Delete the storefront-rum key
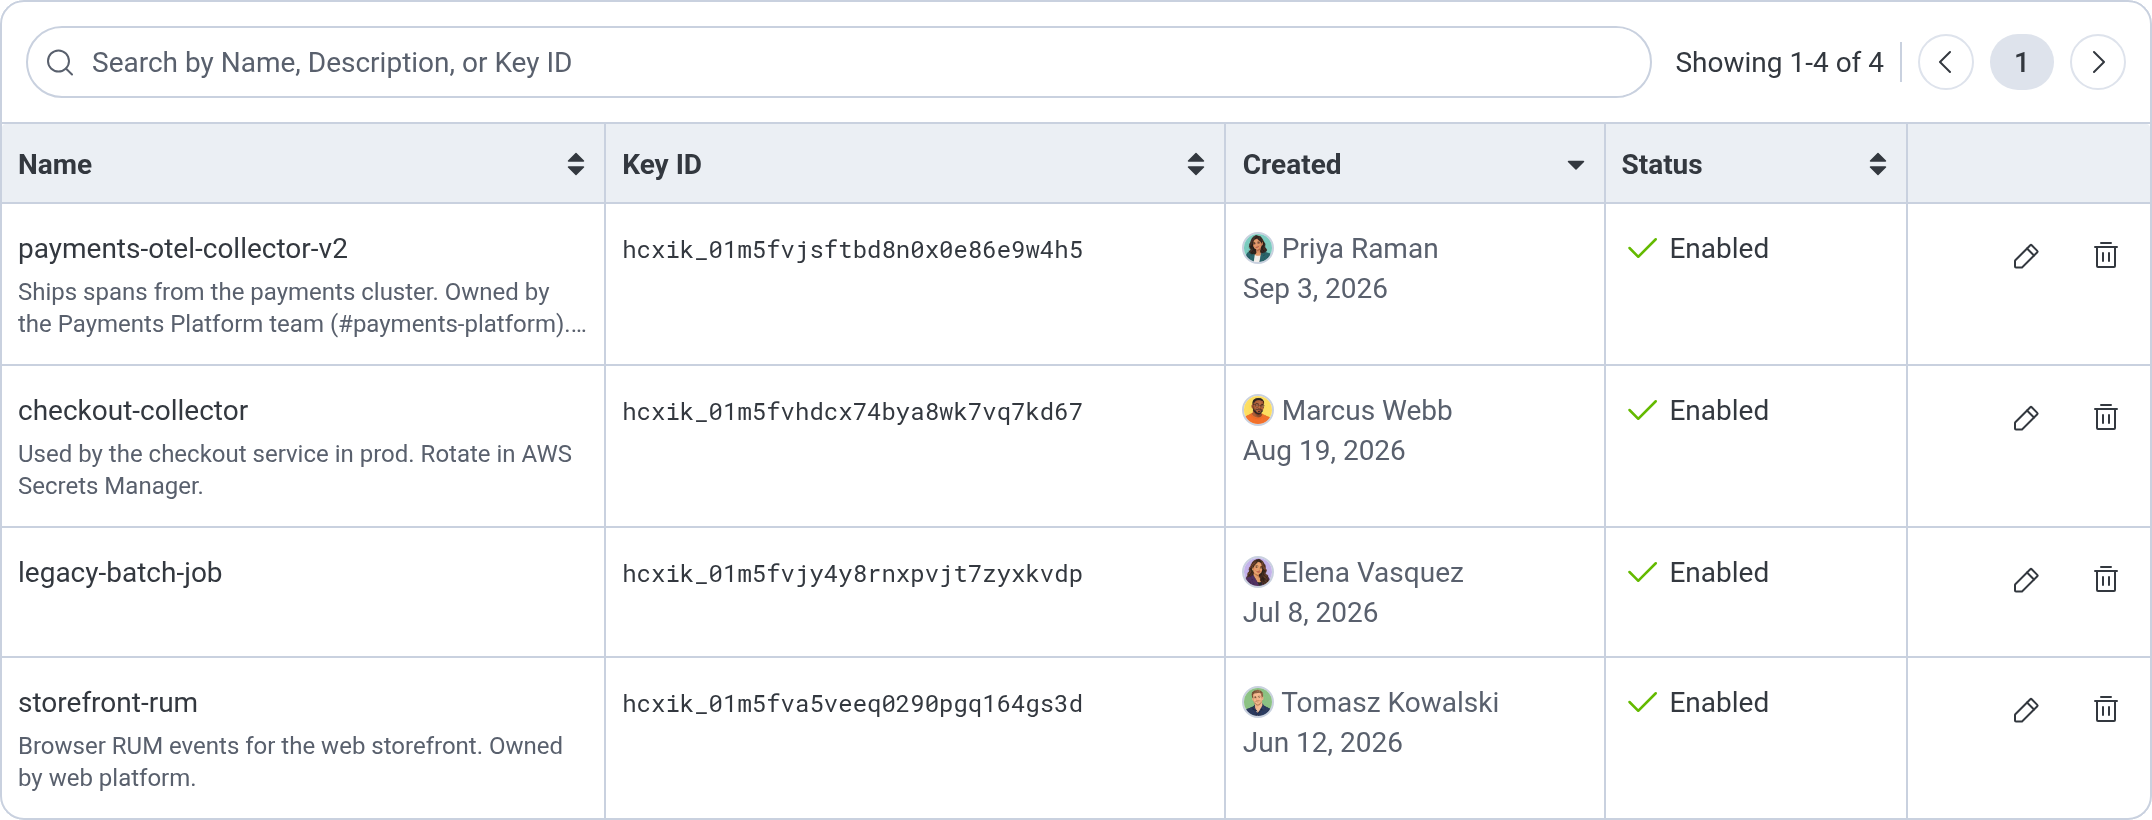The width and height of the screenshot is (2152, 820). pos(2106,710)
